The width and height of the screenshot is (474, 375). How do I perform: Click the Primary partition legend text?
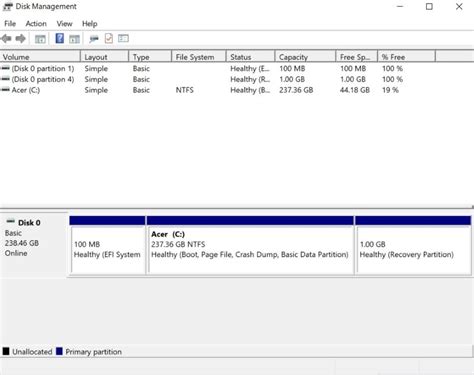coord(94,352)
